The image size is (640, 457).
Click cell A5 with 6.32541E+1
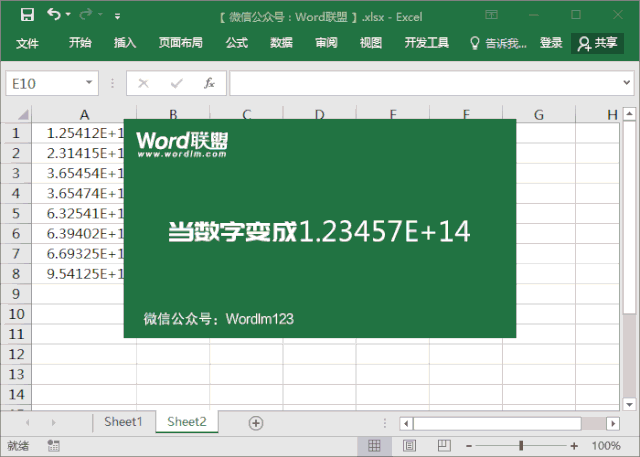pyautogui.click(x=78, y=213)
